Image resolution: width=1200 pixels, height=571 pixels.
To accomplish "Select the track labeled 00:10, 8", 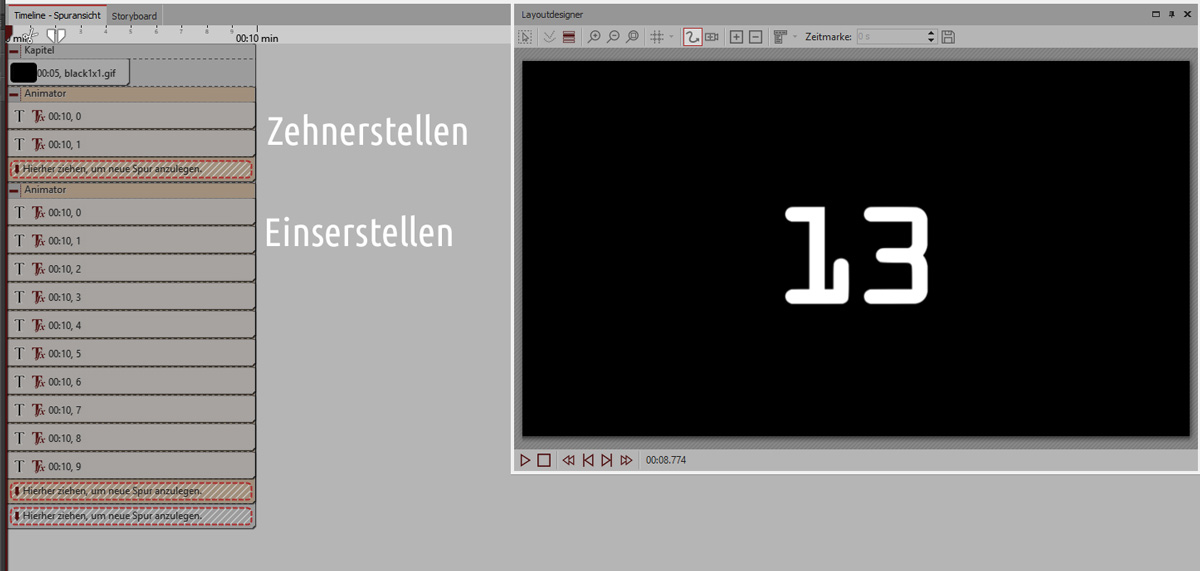I will coord(131,438).
